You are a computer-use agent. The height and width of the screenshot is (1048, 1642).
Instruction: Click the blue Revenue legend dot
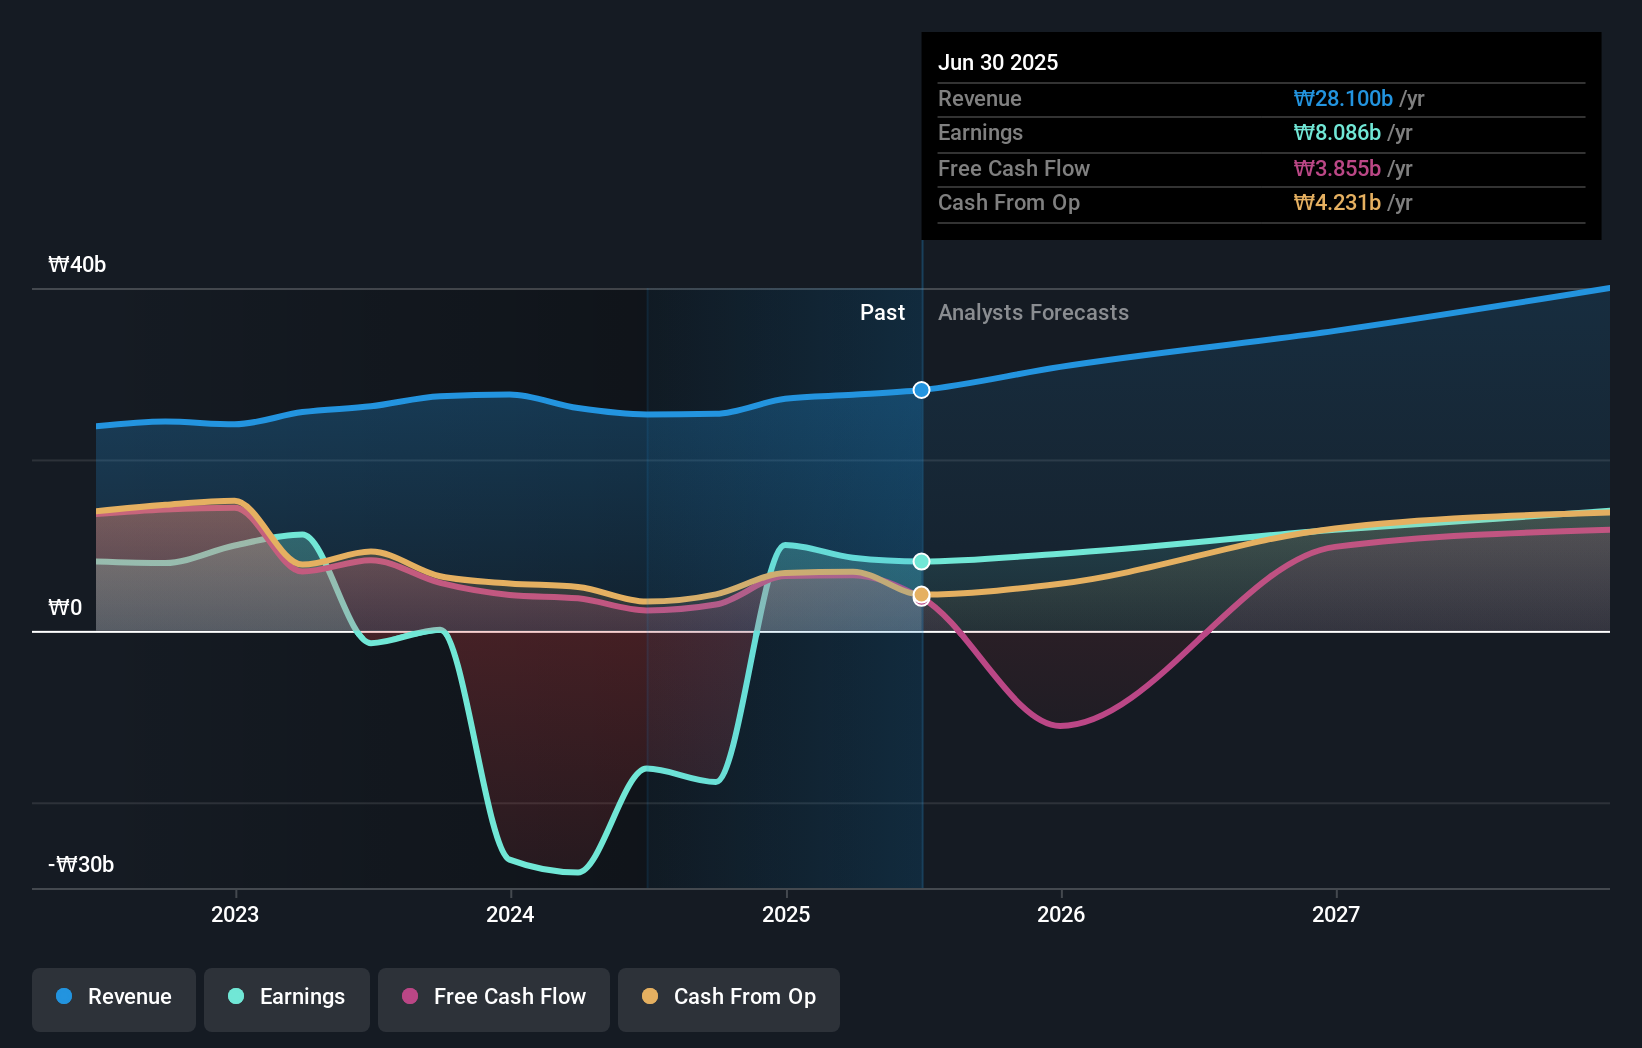tap(66, 997)
